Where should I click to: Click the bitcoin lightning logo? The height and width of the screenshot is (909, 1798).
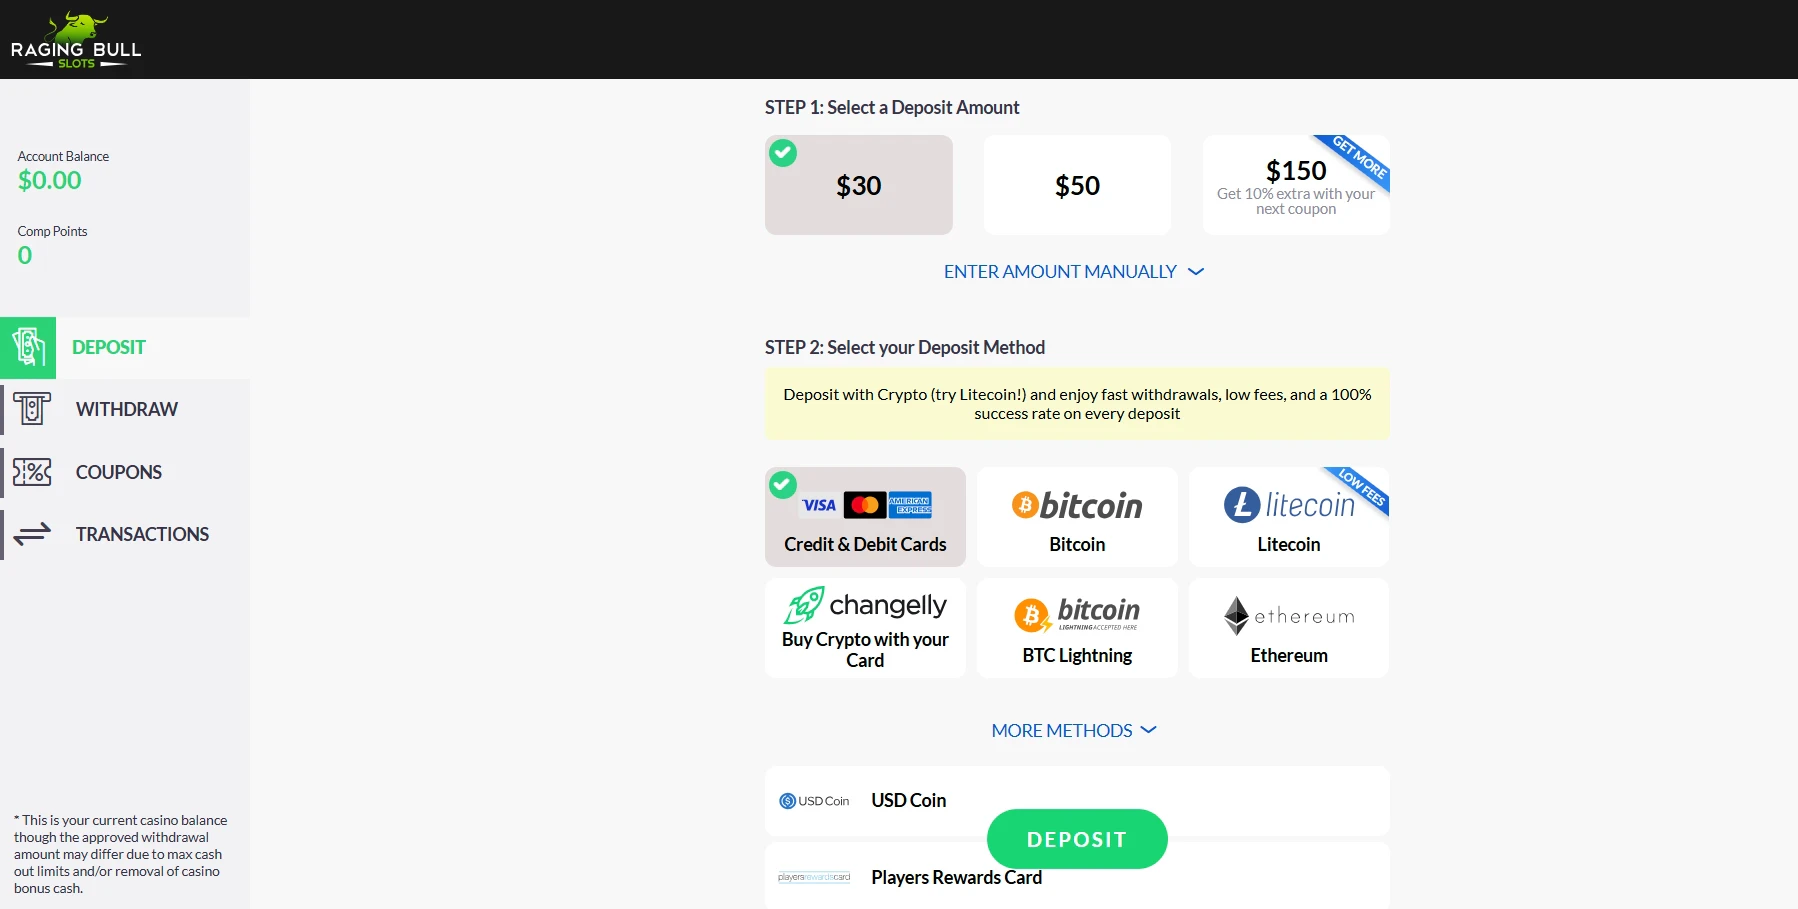point(1077,613)
